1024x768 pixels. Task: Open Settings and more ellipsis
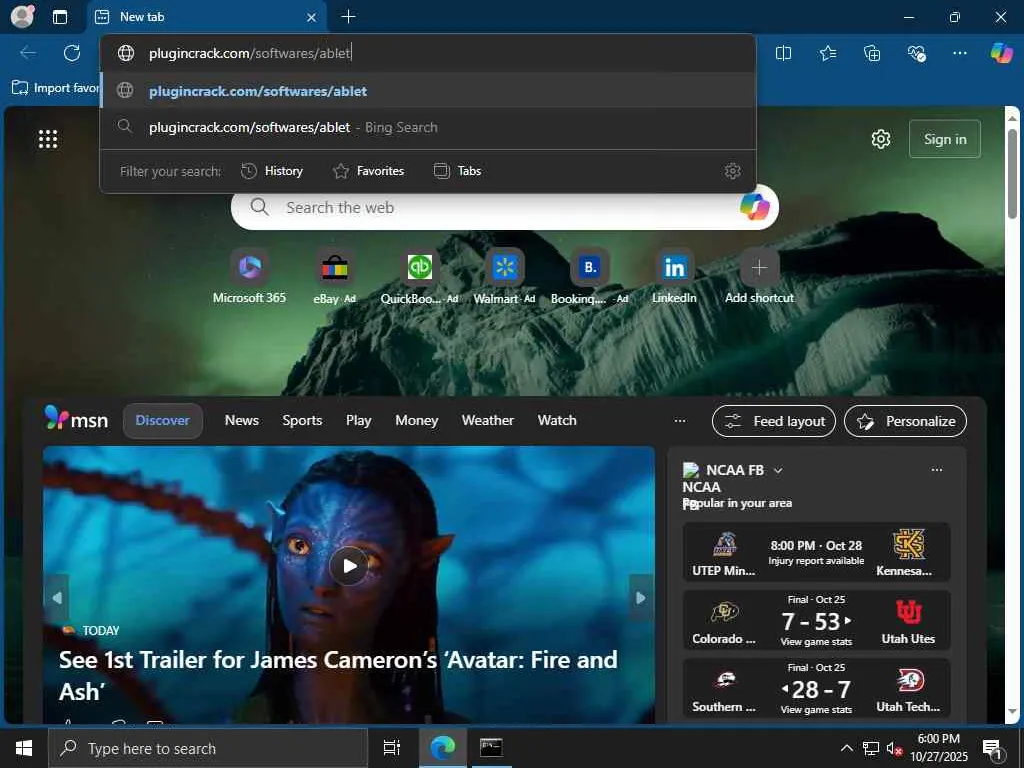(959, 54)
